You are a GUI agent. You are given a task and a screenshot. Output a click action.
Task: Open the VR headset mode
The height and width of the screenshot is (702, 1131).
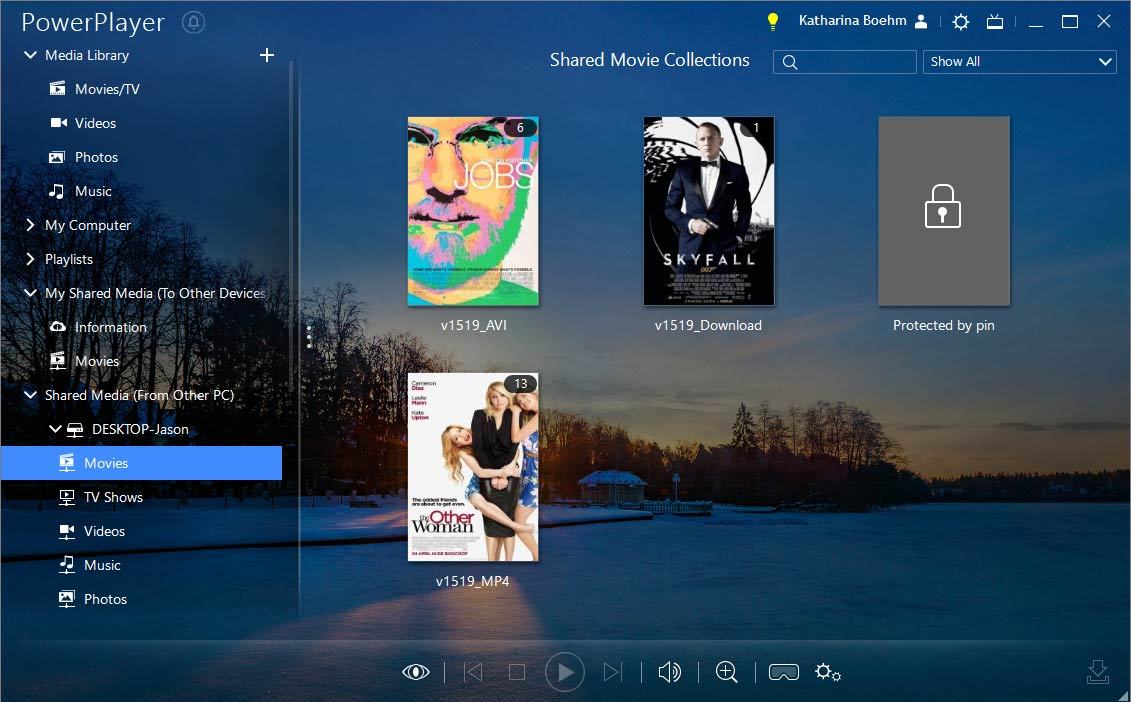(x=783, y=672)
